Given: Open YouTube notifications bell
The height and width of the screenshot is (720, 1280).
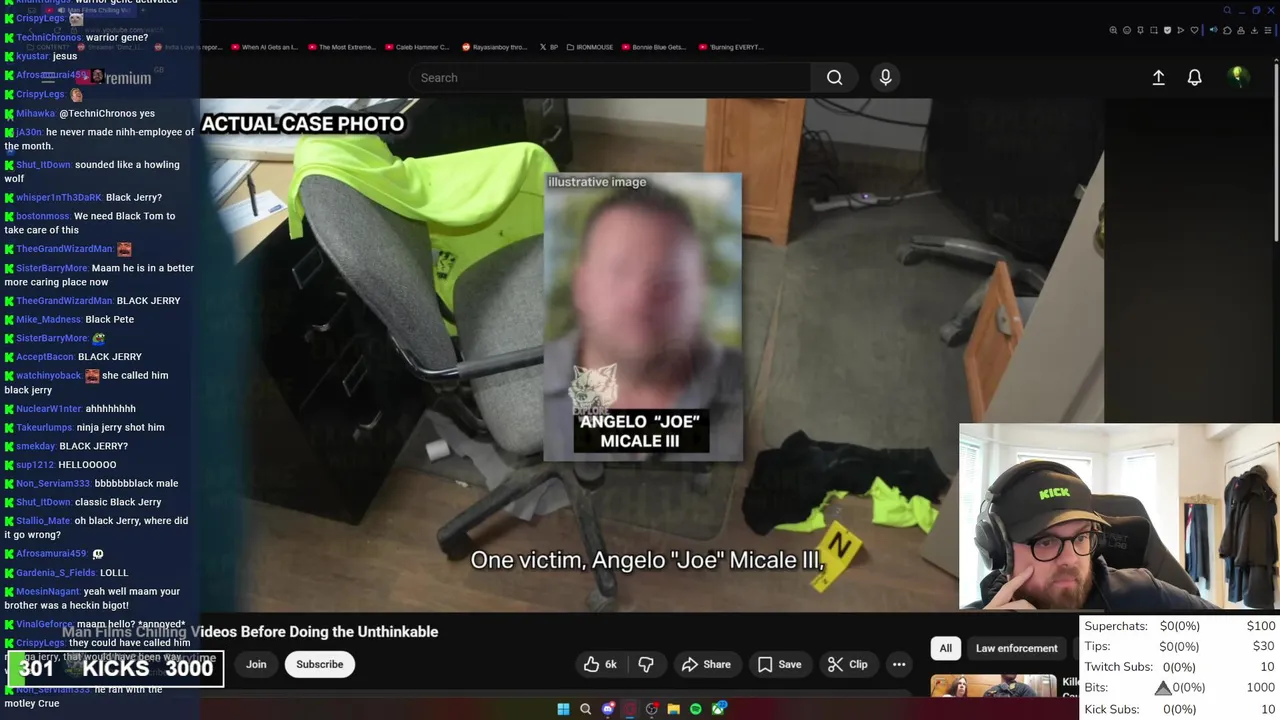Looking at the screenshot, I should 1194,78.
